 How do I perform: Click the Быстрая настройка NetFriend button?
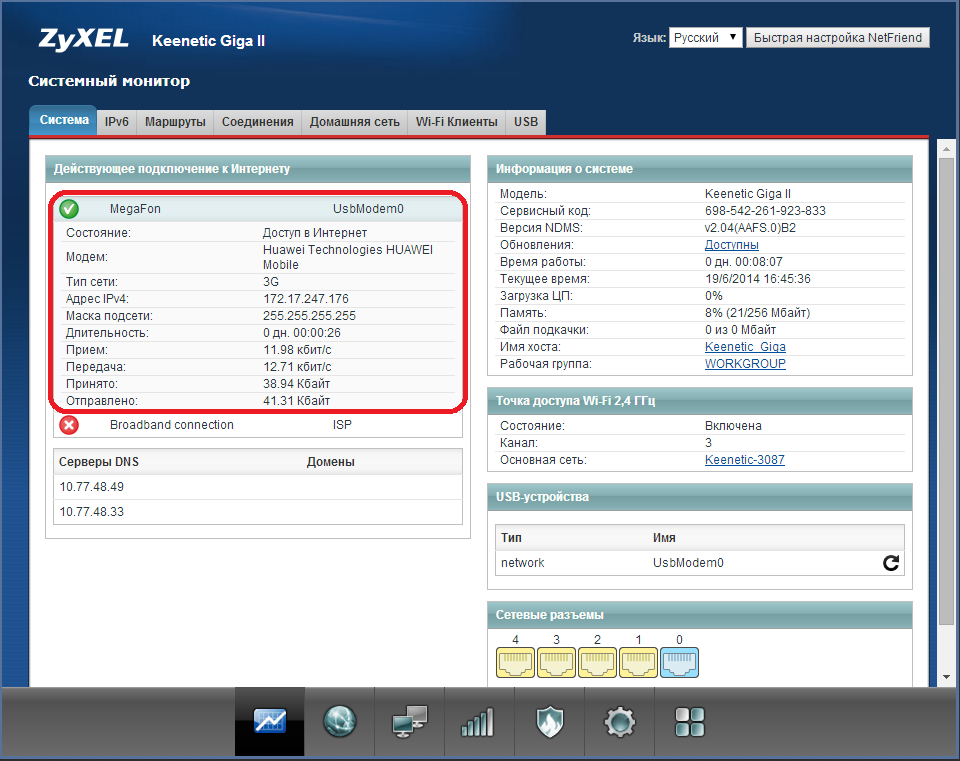click(838, 37)
